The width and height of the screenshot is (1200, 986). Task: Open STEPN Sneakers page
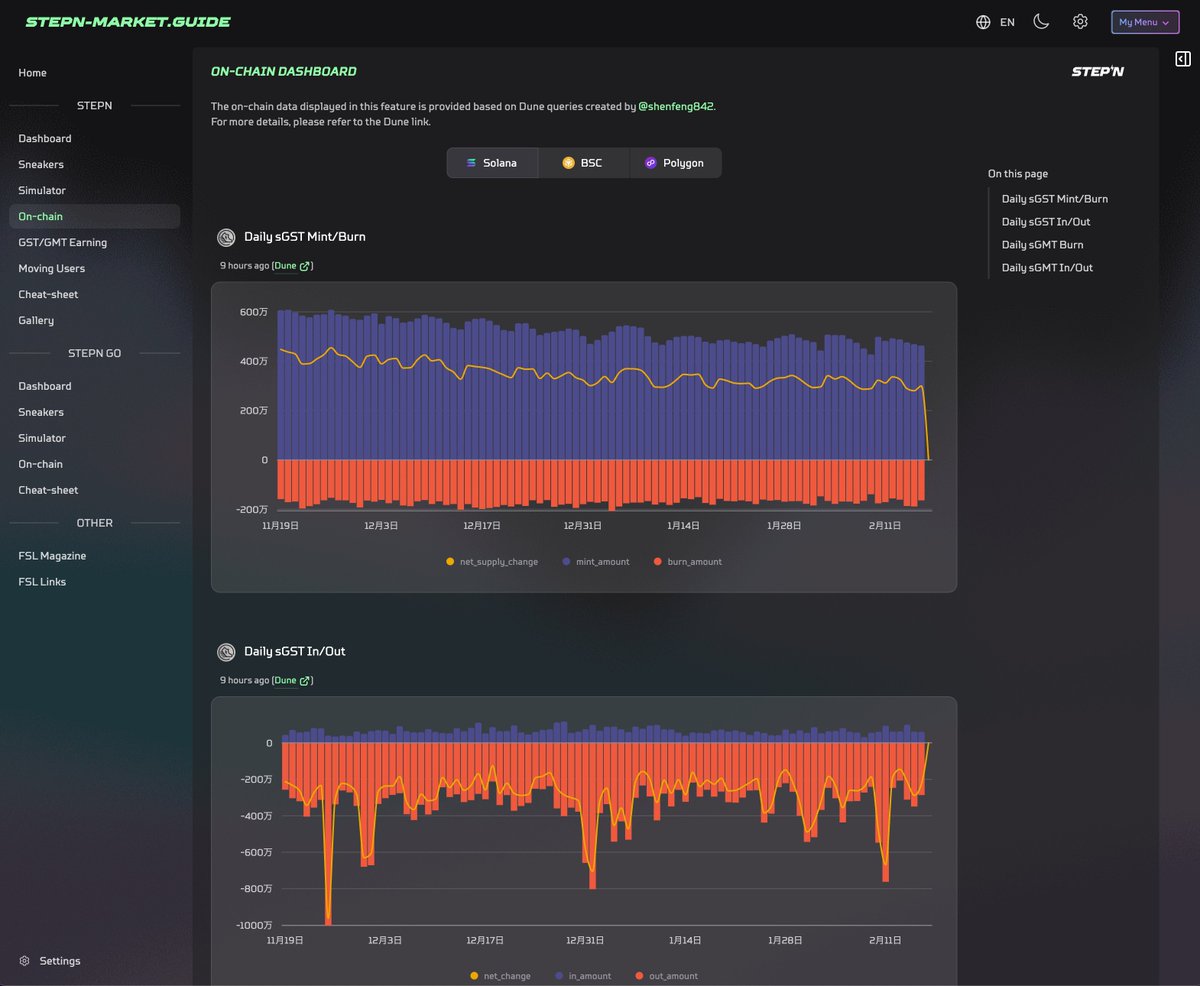[41, 165]
